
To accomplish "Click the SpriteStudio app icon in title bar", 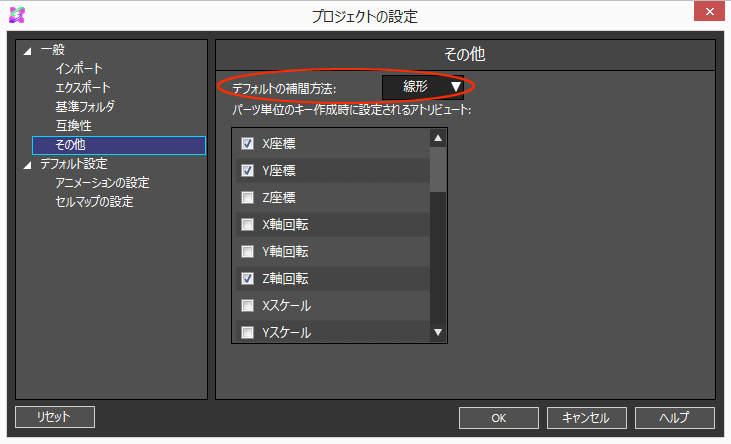I will point(17,15).
